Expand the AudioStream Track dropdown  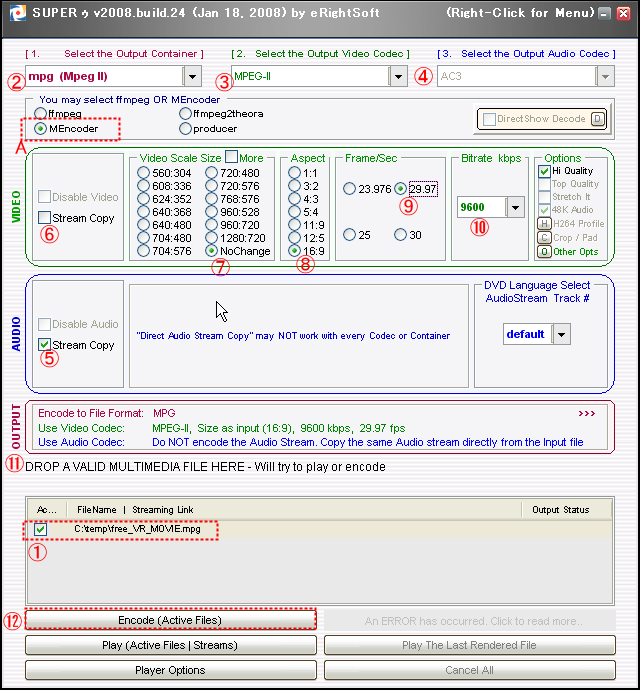point(561,334)
